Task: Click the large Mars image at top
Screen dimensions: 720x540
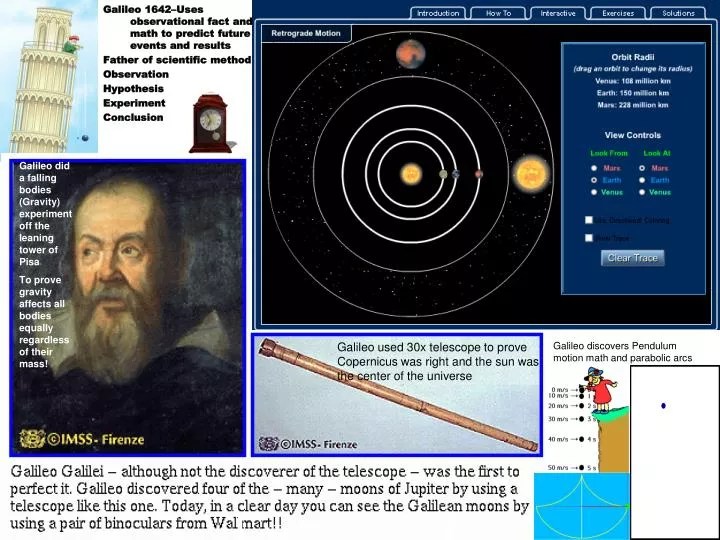Action: 411,54
